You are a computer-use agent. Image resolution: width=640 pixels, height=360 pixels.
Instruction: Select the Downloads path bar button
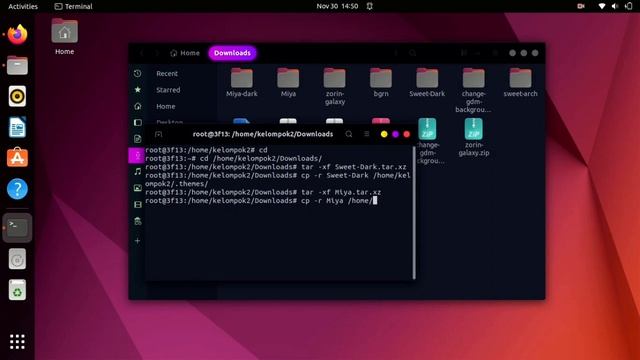pyautogui.click(x=232, y=53)
